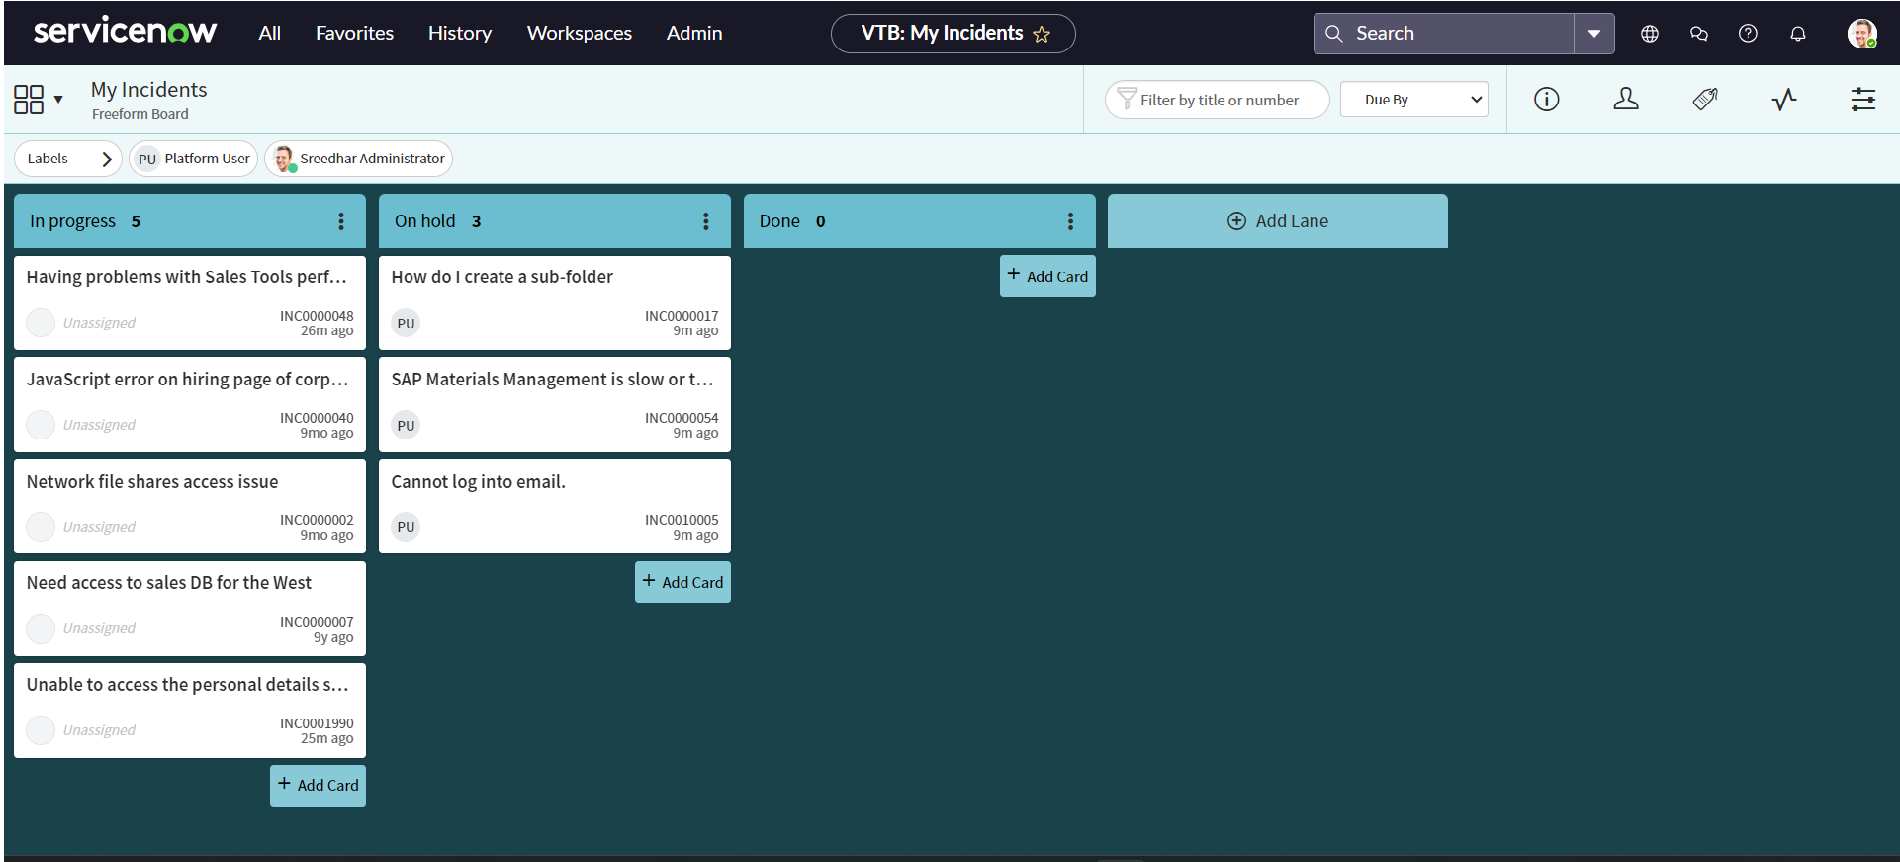Screen dimensions: 1900x862
Task: Click PU assignee badge on INC0000017 card
Action: point(405,323)
